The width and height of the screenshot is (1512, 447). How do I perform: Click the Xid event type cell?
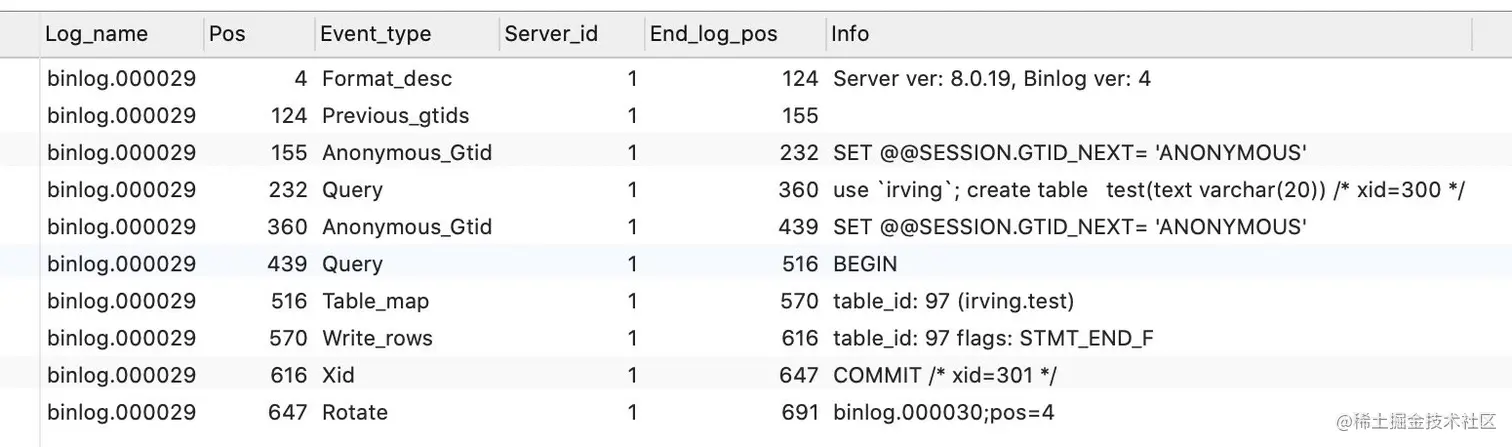pos(338,375)
